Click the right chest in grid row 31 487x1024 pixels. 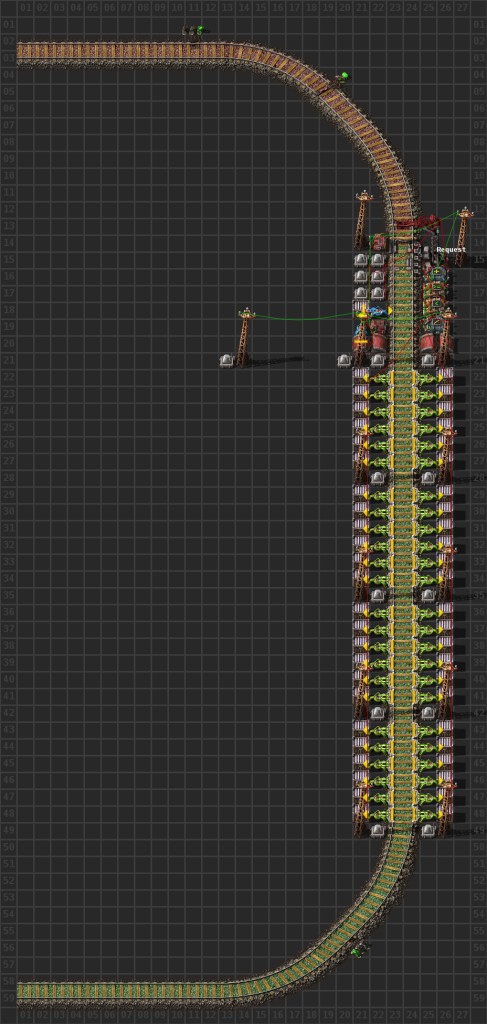(445, 528)
